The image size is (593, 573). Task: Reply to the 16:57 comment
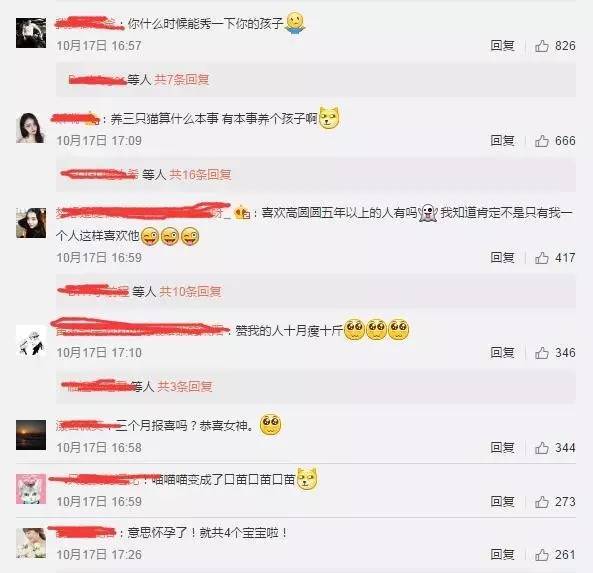point(502,46)
